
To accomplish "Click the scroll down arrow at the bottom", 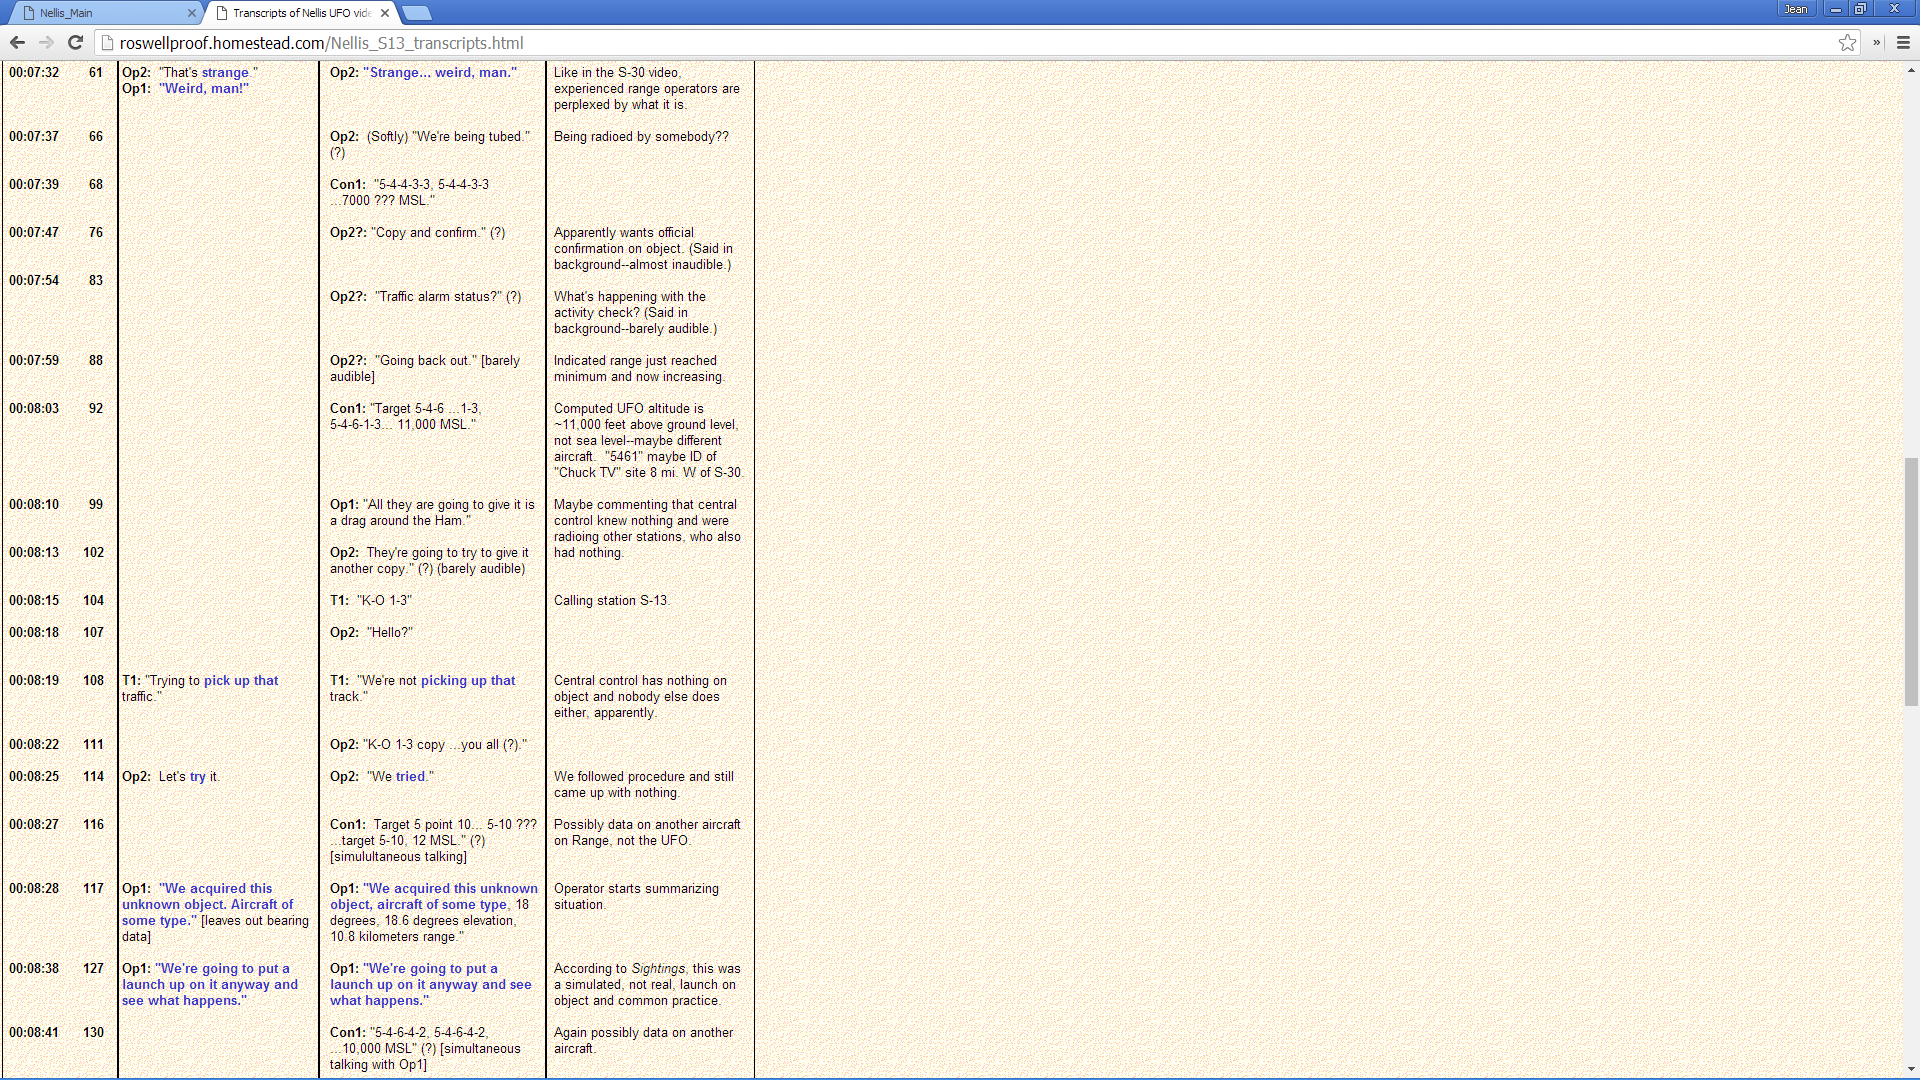I will click(x=1911, y=1069).
